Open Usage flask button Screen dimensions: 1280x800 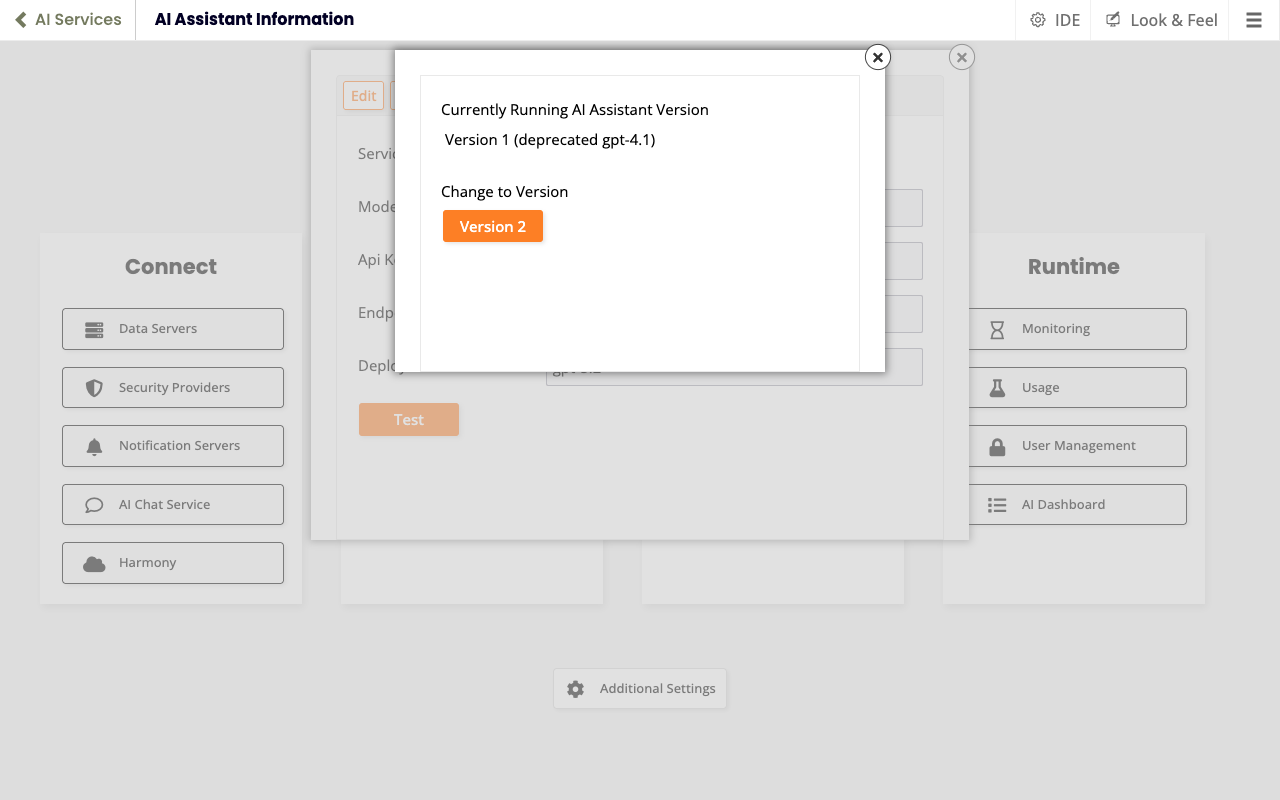tap(1076, 388)
